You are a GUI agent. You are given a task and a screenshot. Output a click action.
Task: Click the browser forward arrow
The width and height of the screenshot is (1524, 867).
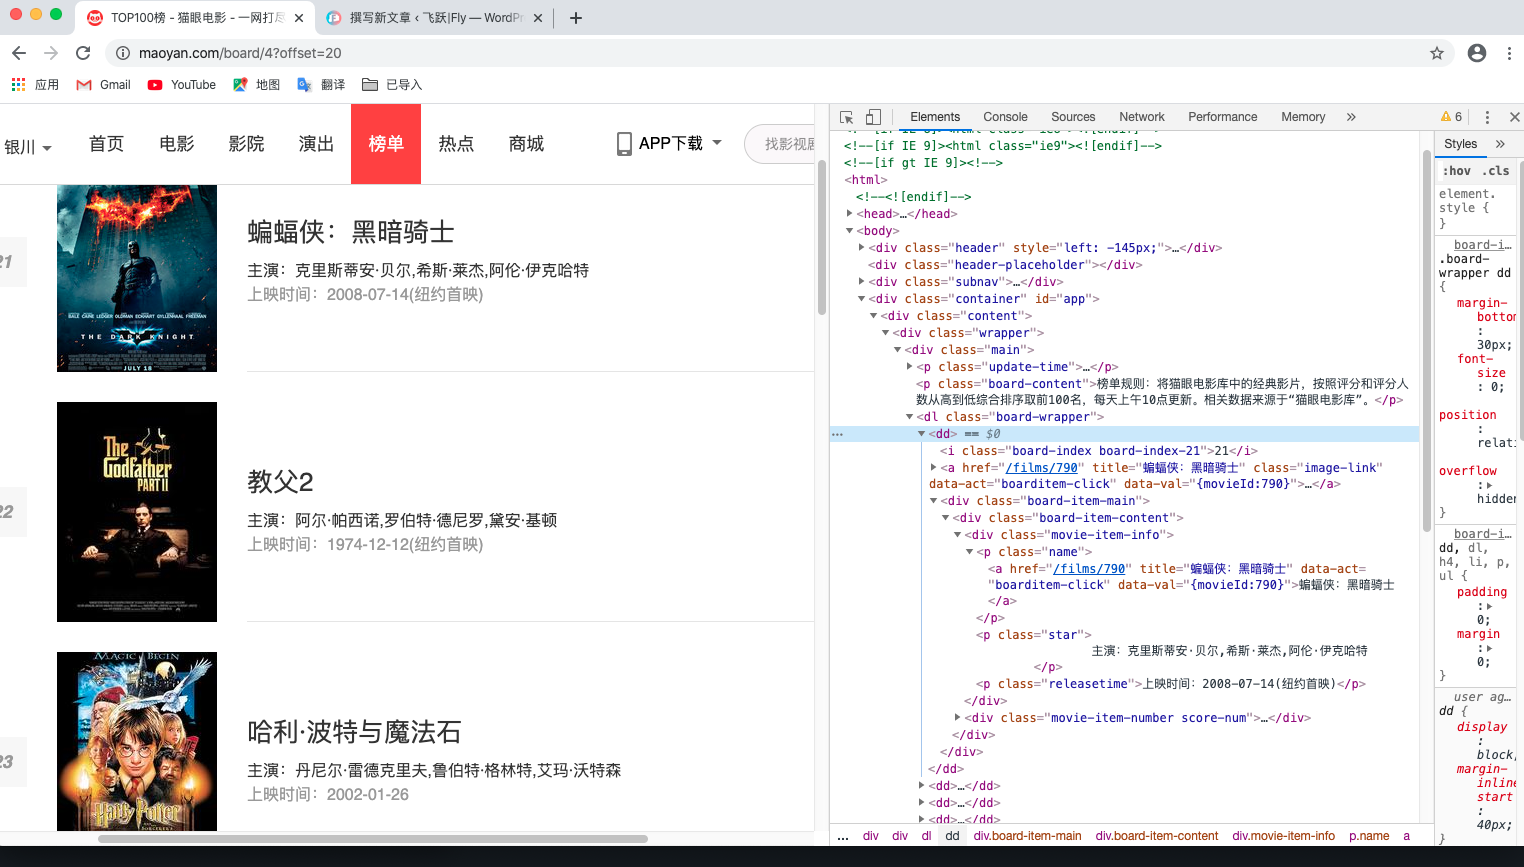(x=51, y=53)
